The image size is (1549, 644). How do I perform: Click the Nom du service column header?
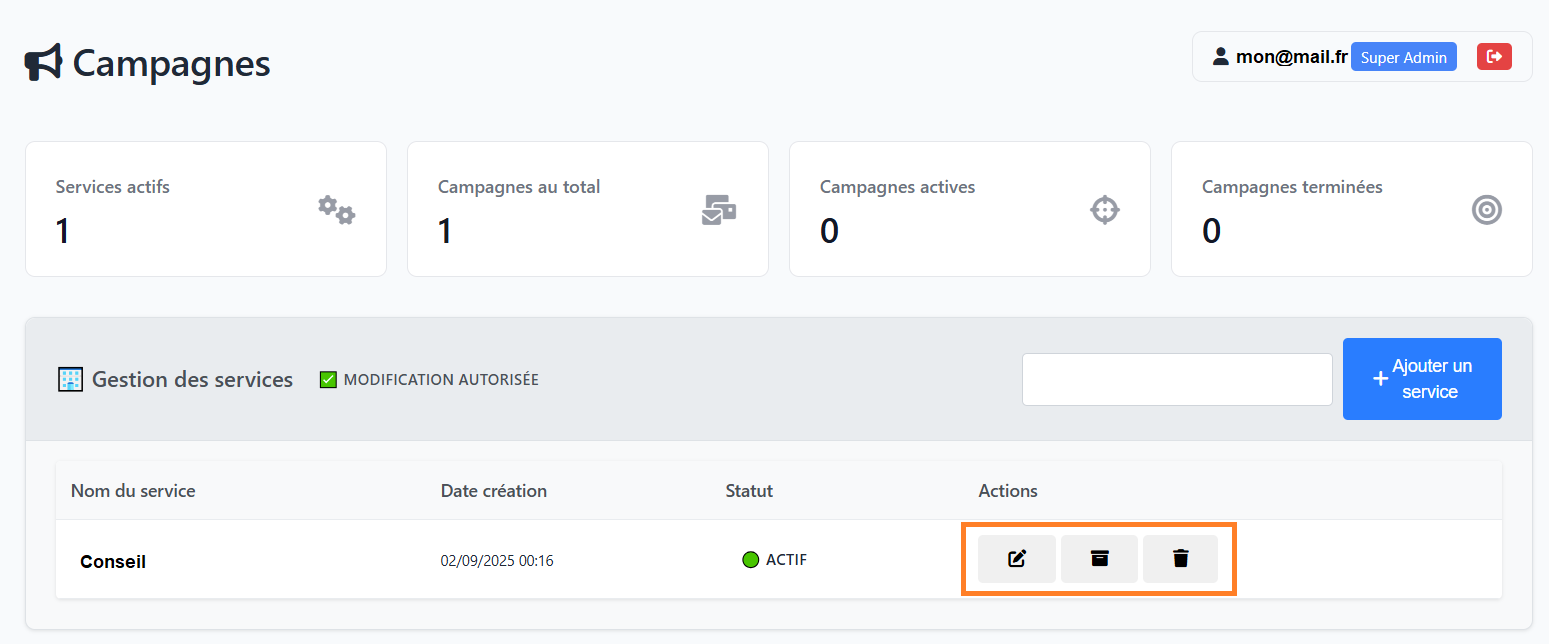click(133, 491)
